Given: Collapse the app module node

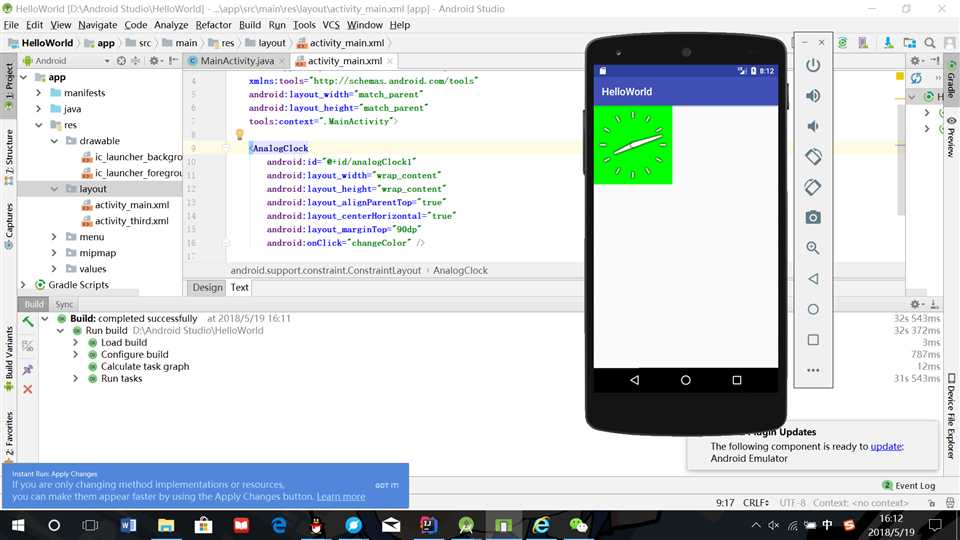Looking at the screenshot, I should [23, 77].
